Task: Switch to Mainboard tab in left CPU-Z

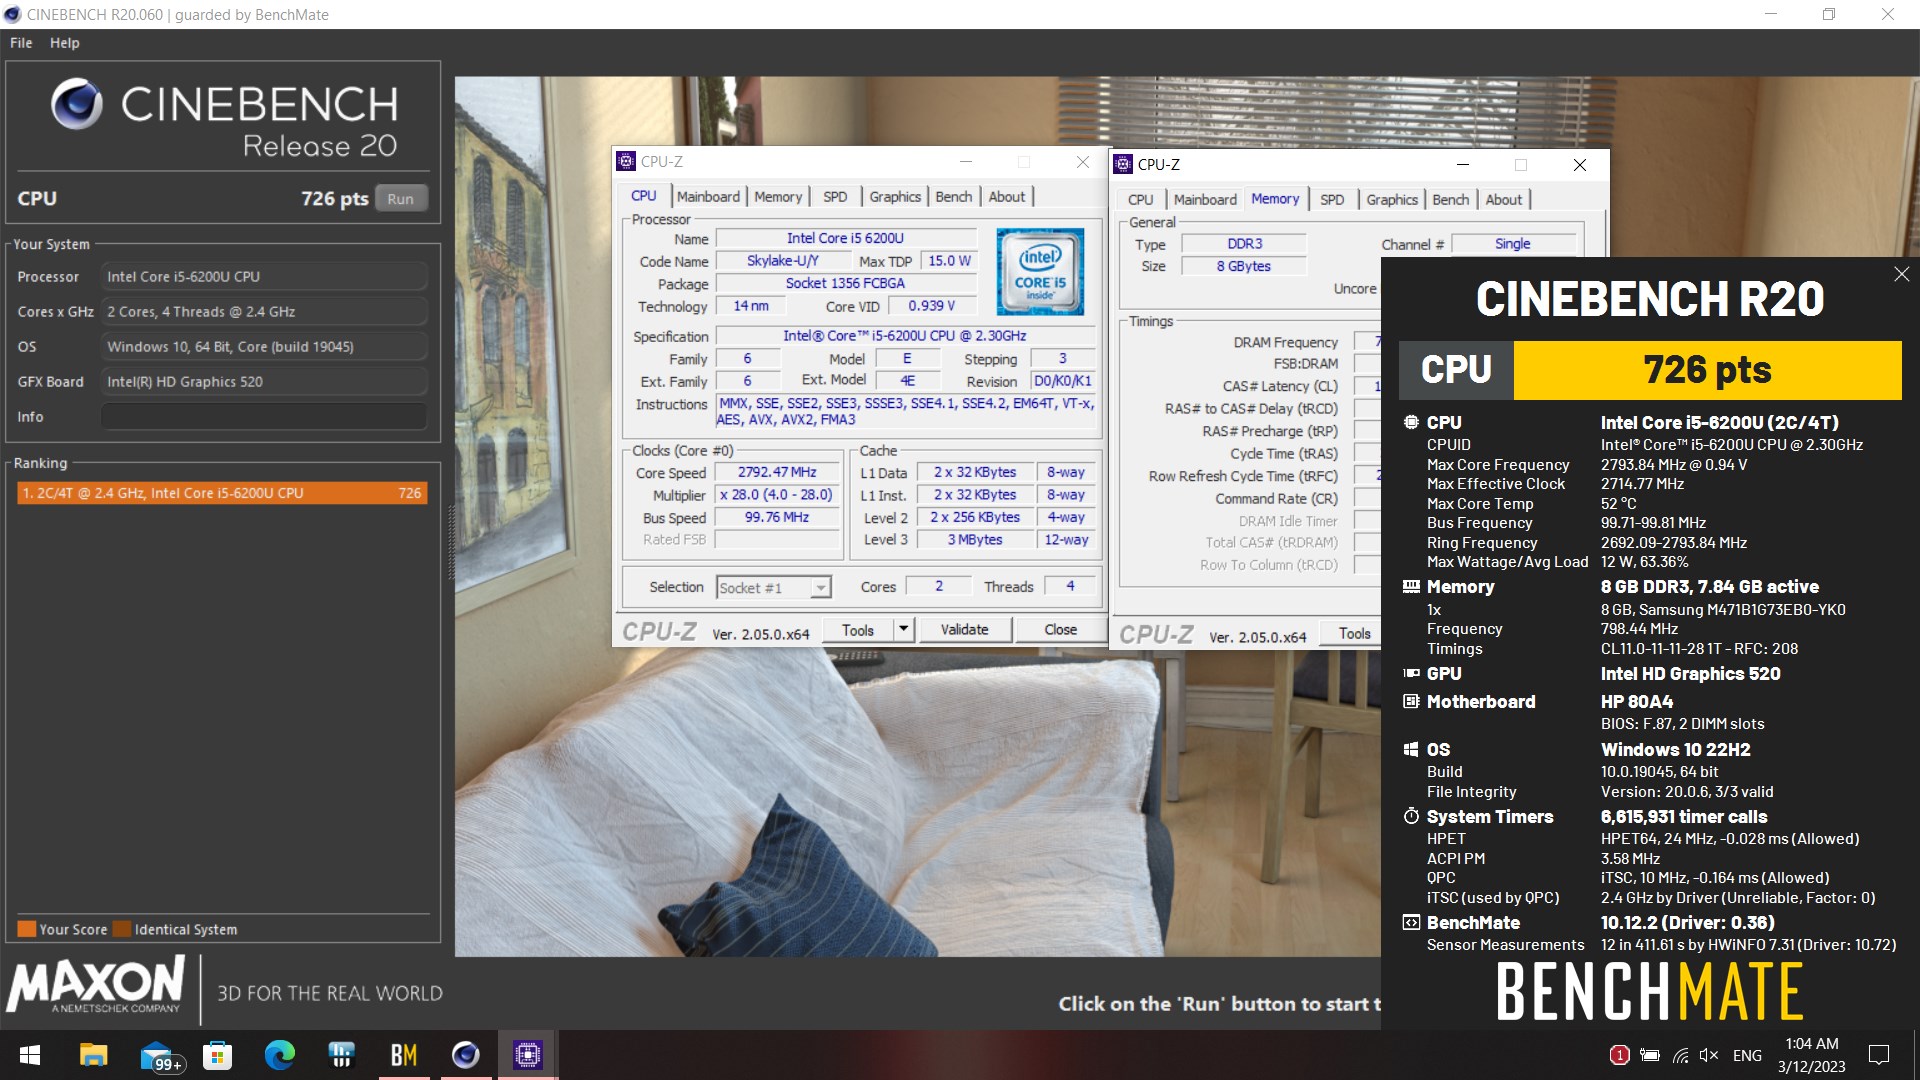Action: click(x=708, y=196)
